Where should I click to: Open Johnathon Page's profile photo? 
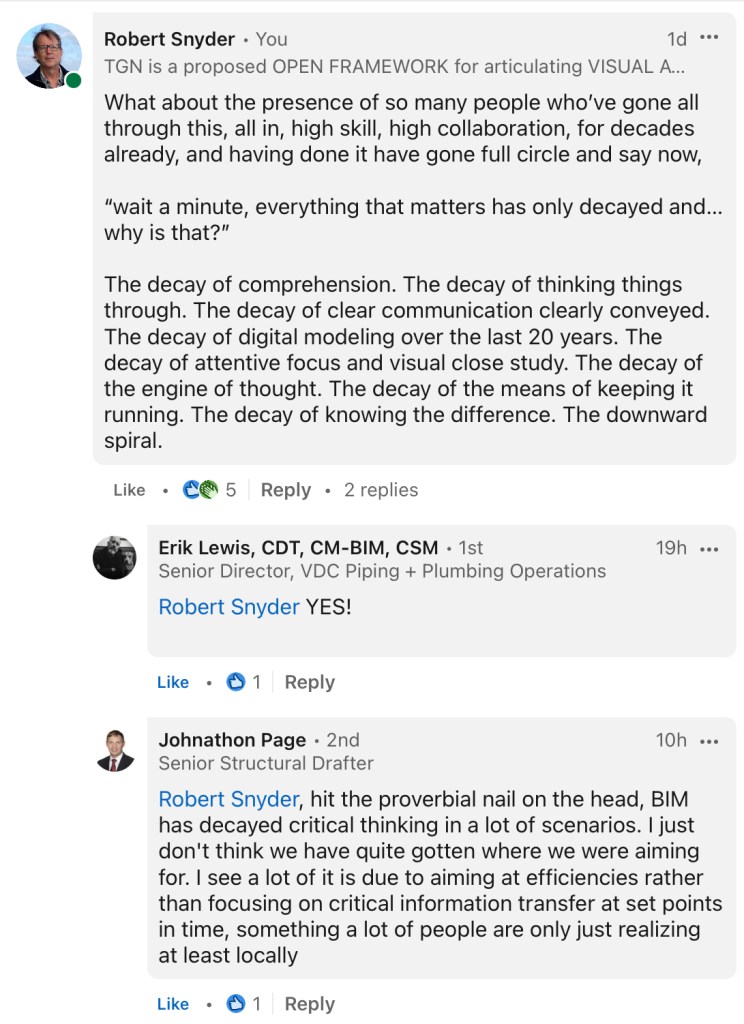click(x=114, y=751)
